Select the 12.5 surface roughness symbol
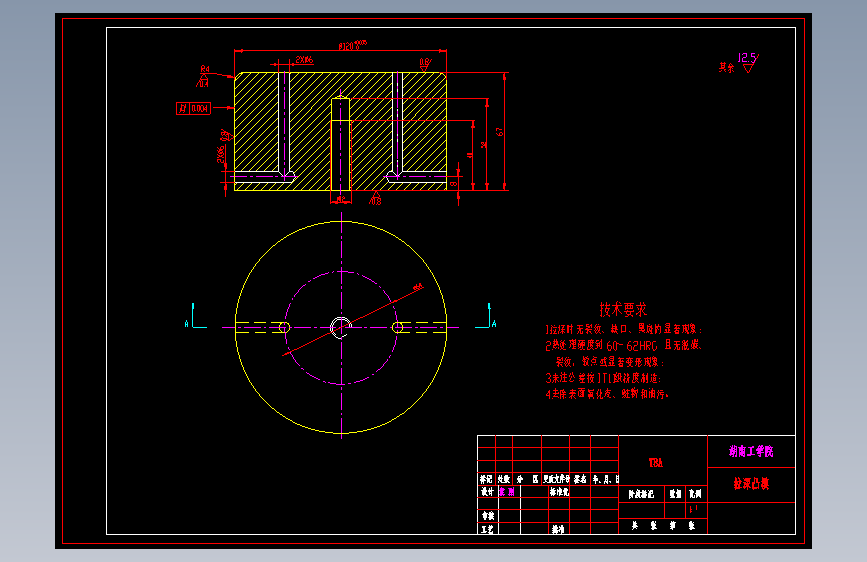 (x=748, y=63)
